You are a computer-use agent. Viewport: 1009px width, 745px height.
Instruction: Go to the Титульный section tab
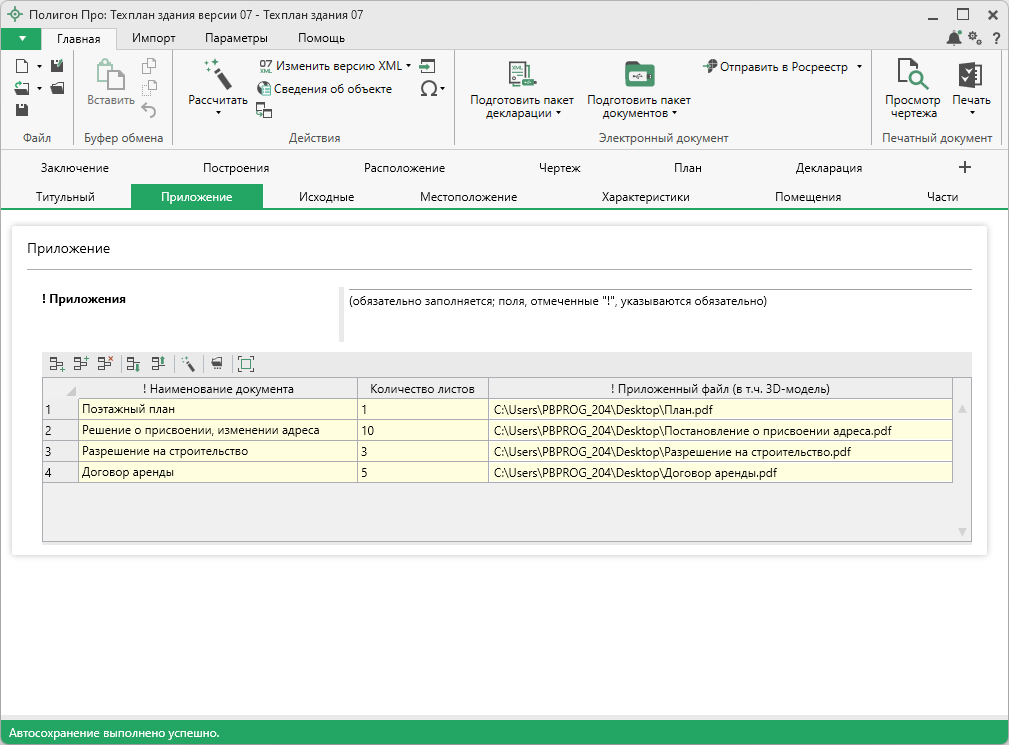click(x=65, y=197)
